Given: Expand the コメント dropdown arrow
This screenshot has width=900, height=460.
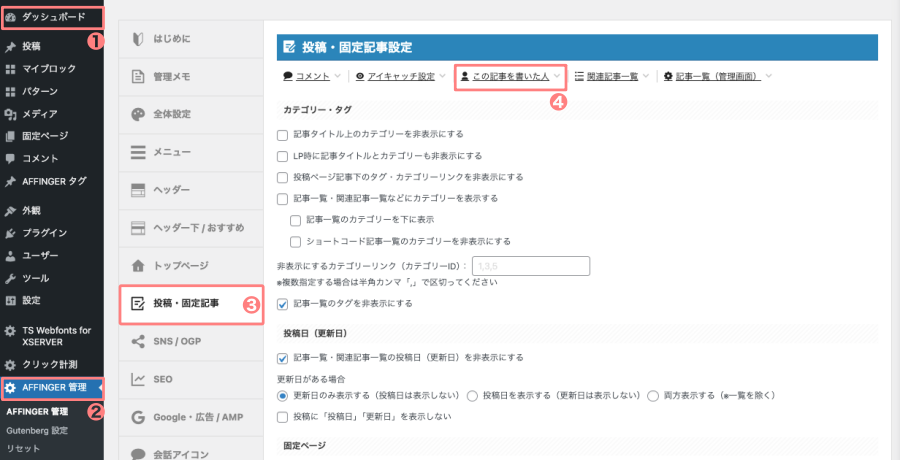Looking at the screenshot, I should click(337, 76).
